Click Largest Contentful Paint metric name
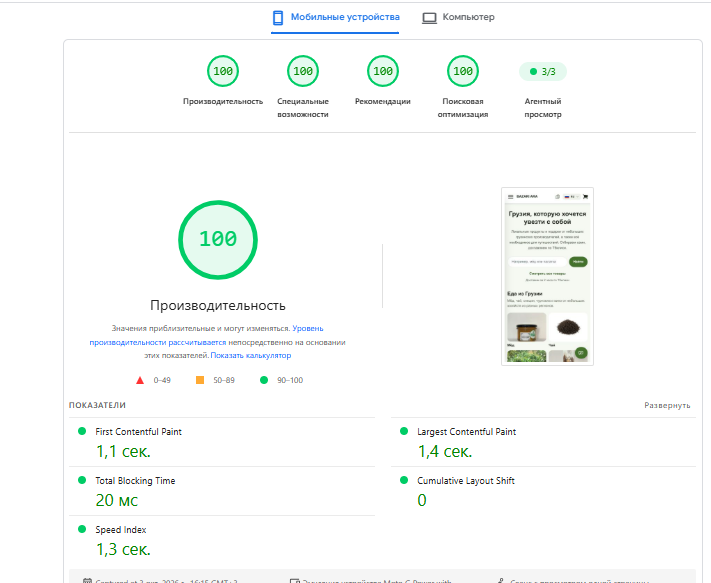This screenshot has width=711, height=583. 467,432
